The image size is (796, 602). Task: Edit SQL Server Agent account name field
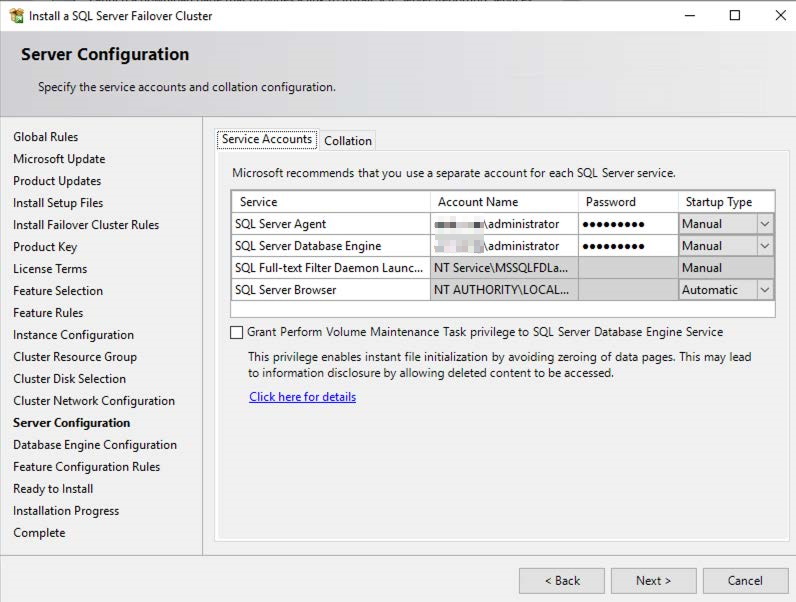click(x=504, y=224)
